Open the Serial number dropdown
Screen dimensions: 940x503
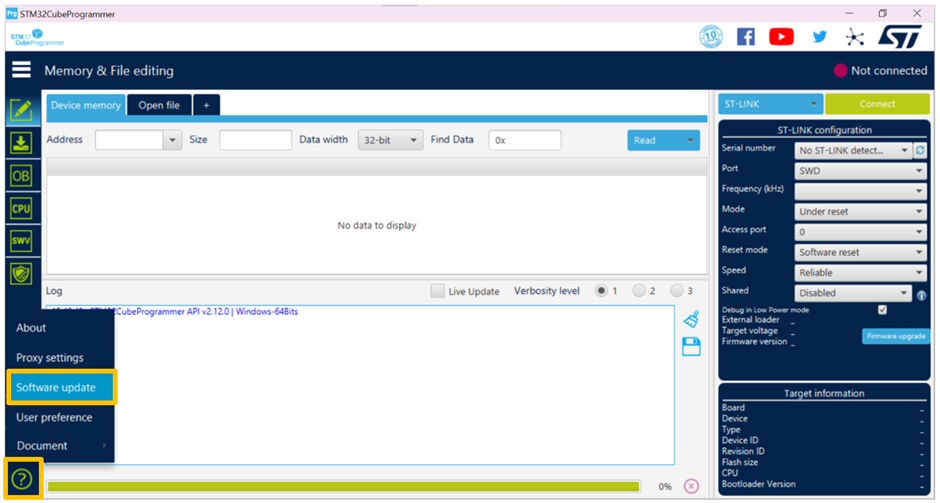tap(854, 150)
